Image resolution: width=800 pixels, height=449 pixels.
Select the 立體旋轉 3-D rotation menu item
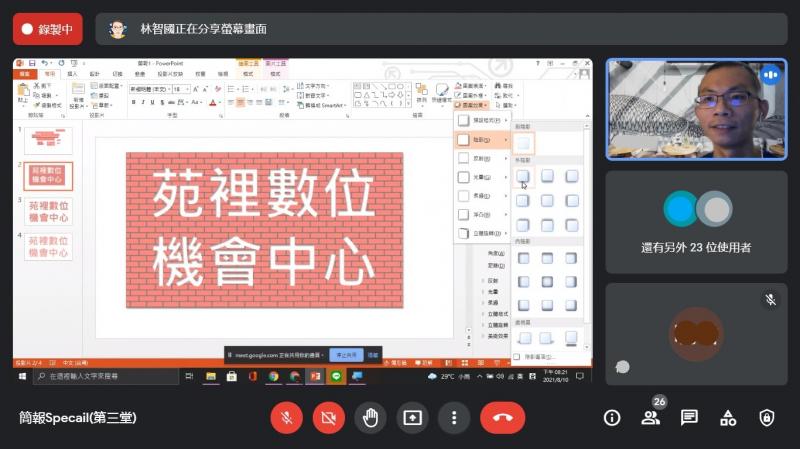pos(482,233)
